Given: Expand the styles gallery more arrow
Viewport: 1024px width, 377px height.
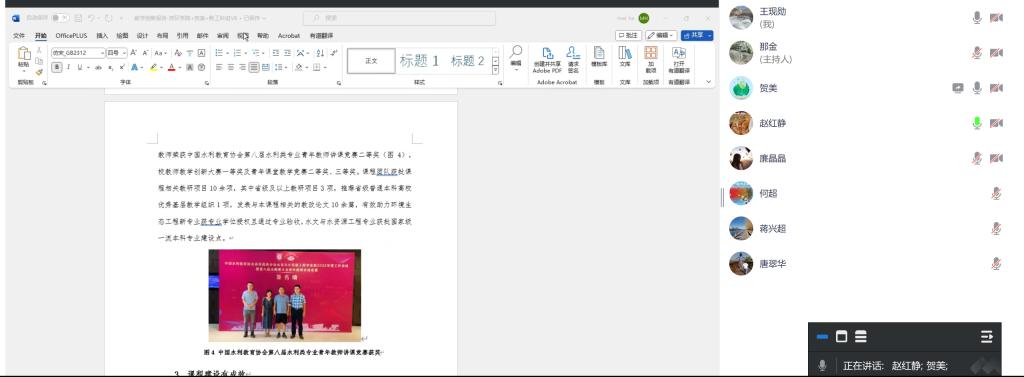Looking at the screenshot, I should (x=496, y=70).
